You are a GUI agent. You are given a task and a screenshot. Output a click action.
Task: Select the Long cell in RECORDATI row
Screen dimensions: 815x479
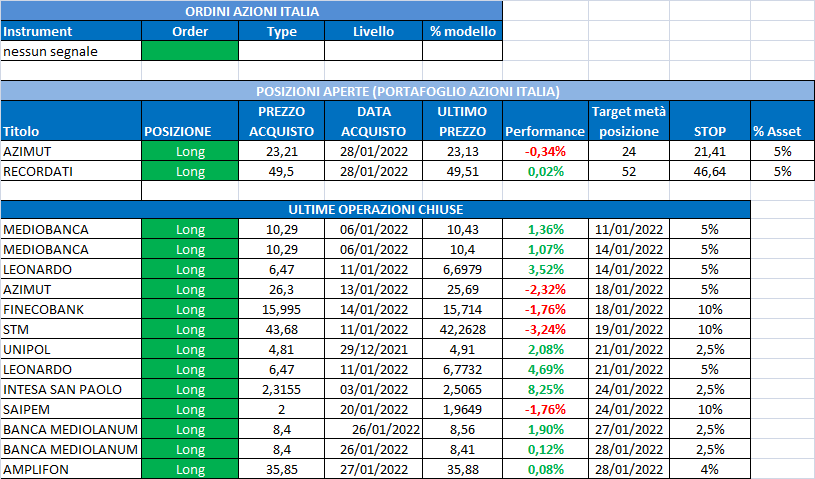190,171
